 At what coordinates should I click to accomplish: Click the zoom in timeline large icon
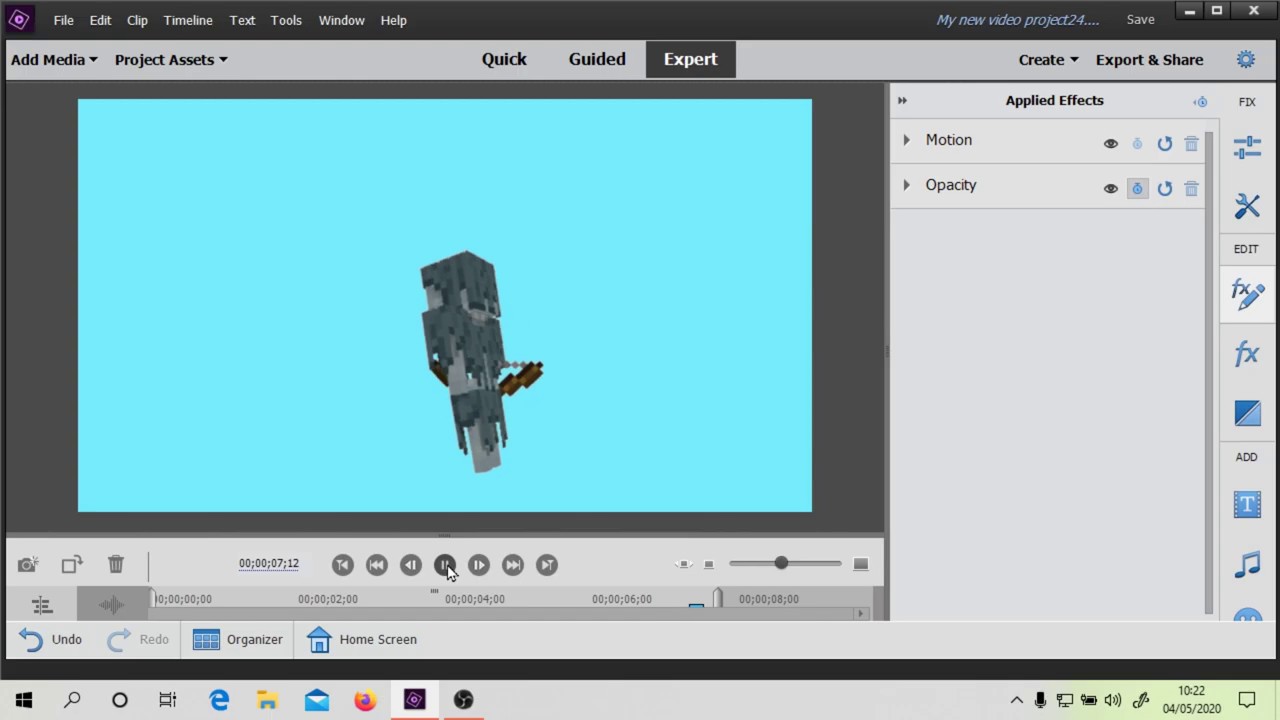pyautogui.click(x=860, y=565)
